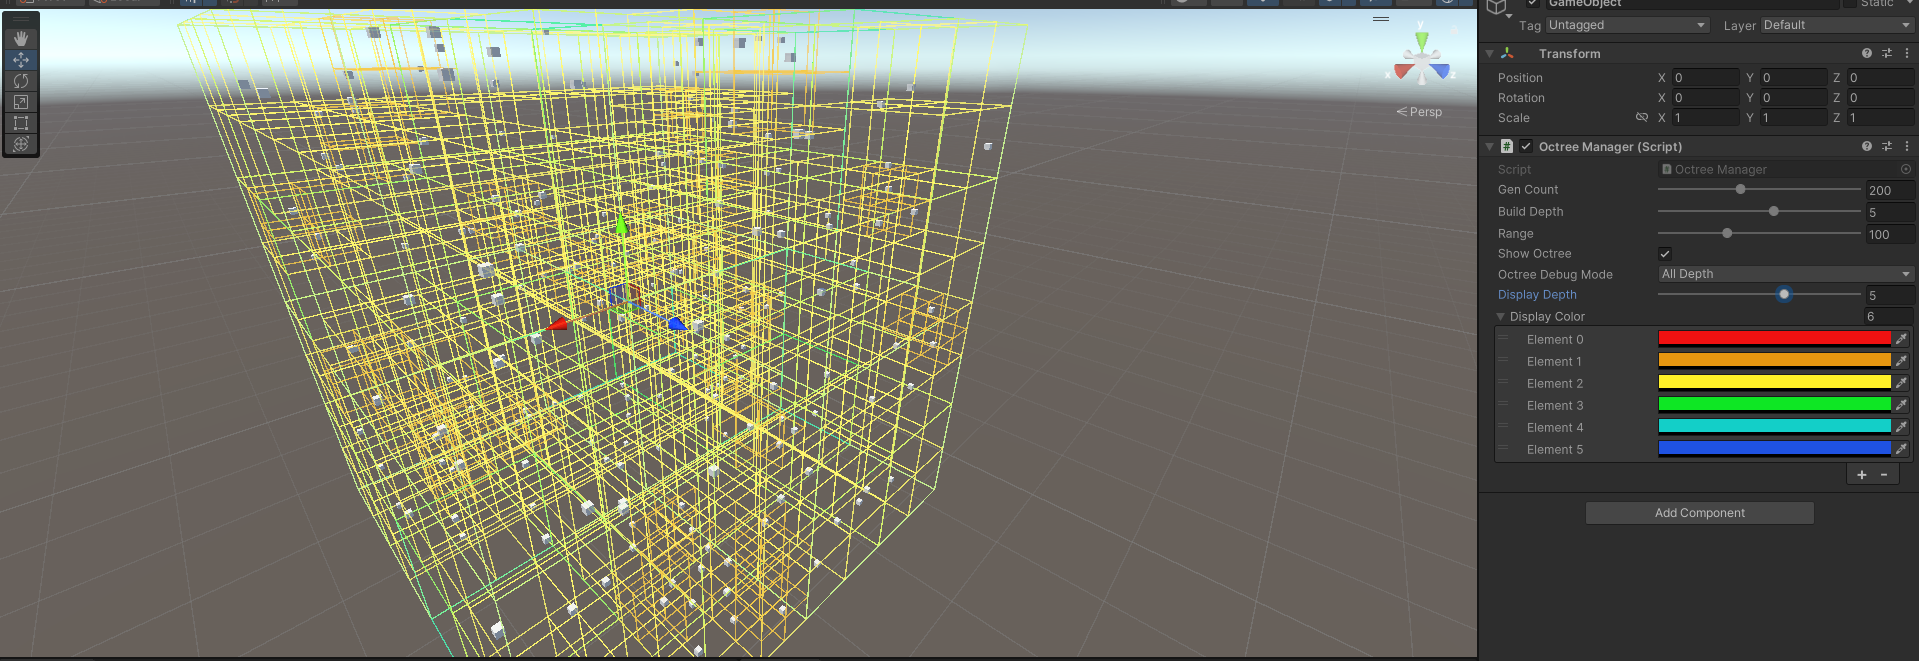
Task: Open the yellow Element 2 color swatch
Action: 1775,383
